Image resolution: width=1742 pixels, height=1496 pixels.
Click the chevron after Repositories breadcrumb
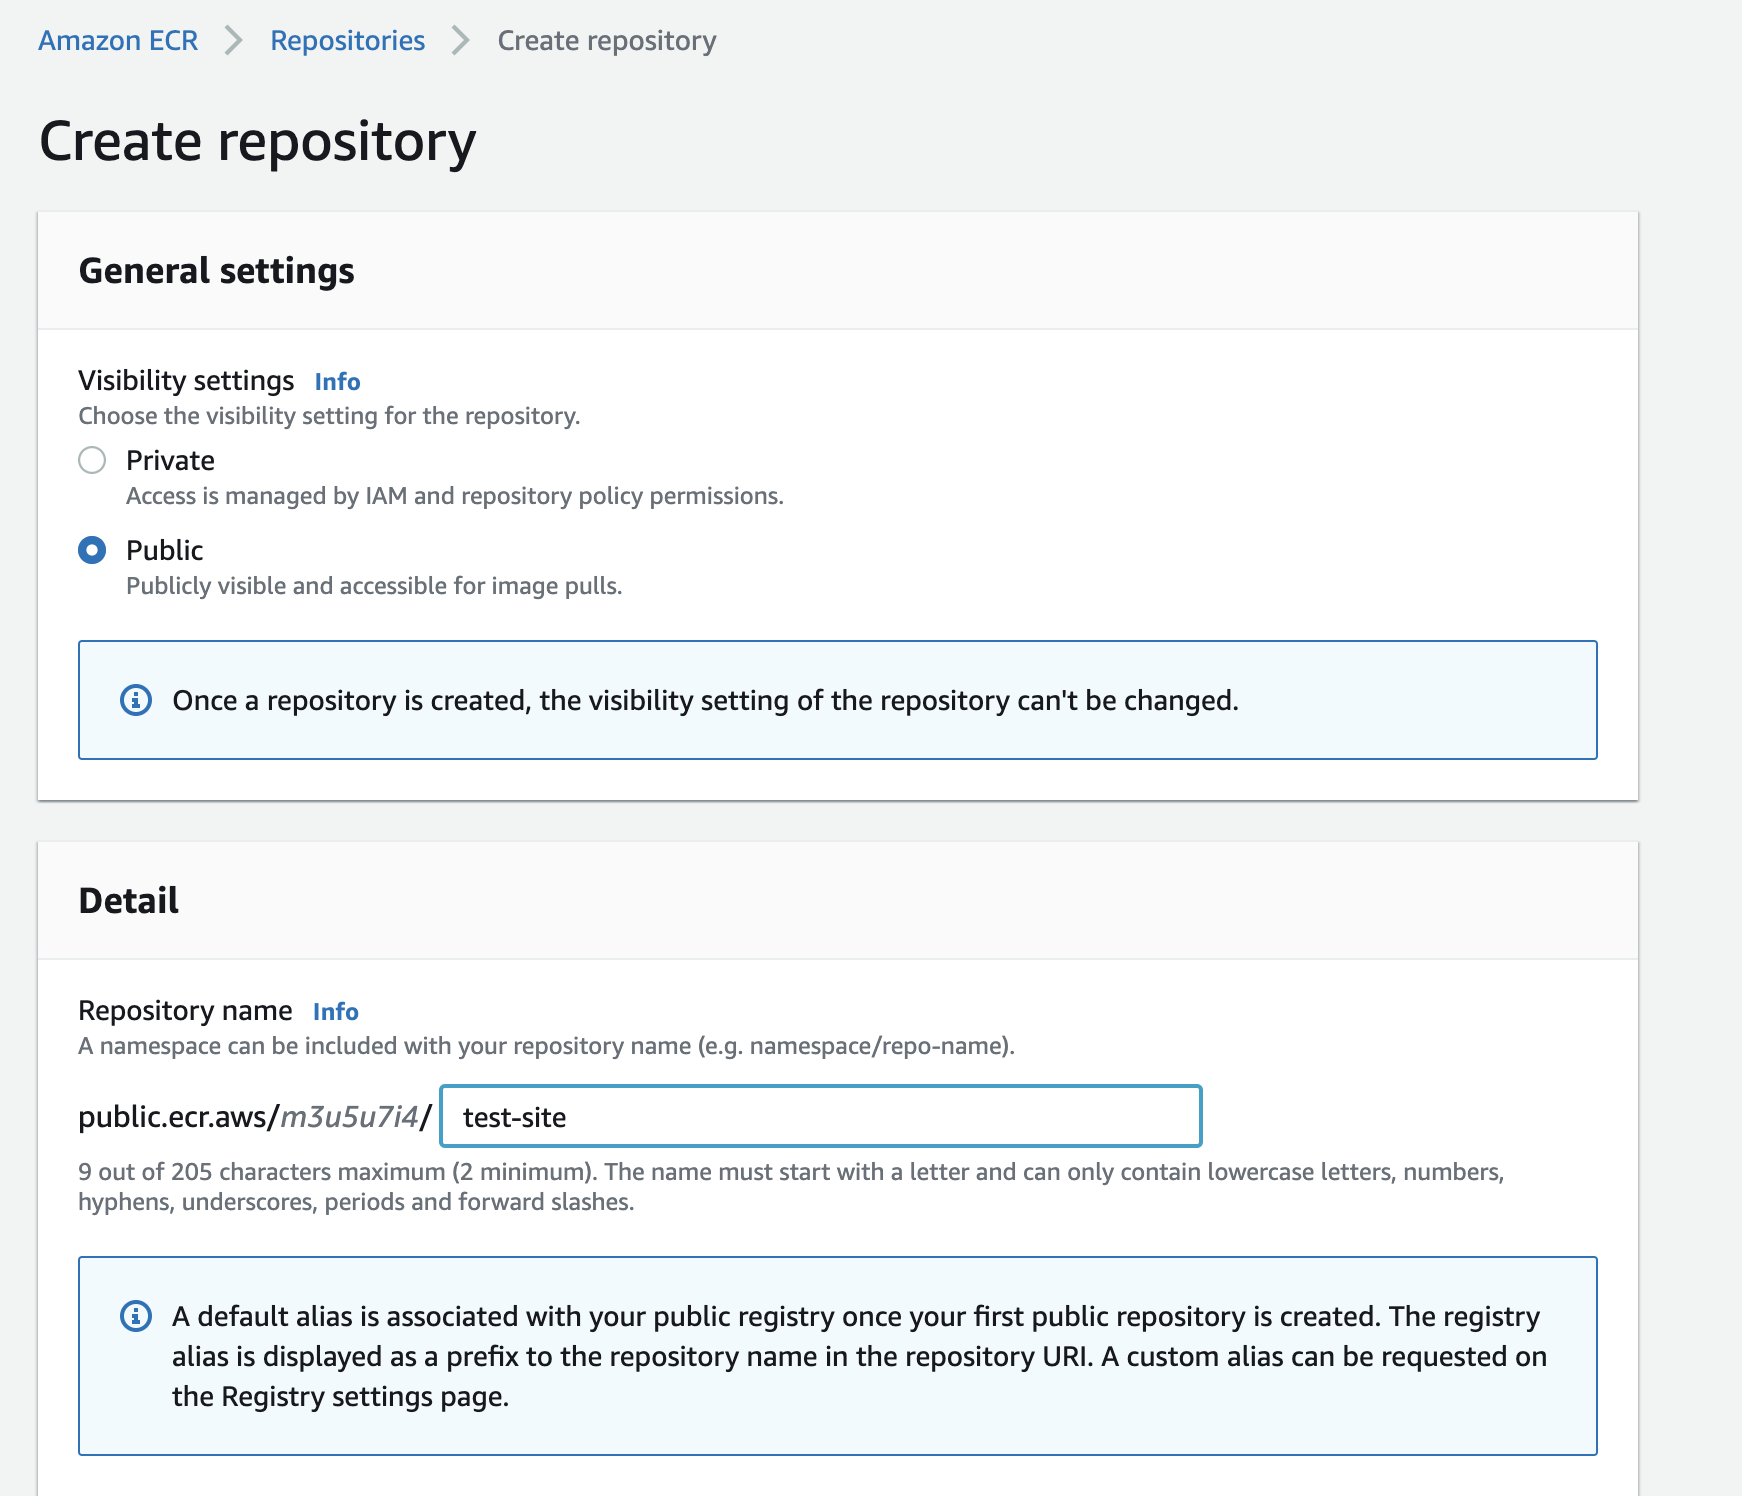[461, 41]
